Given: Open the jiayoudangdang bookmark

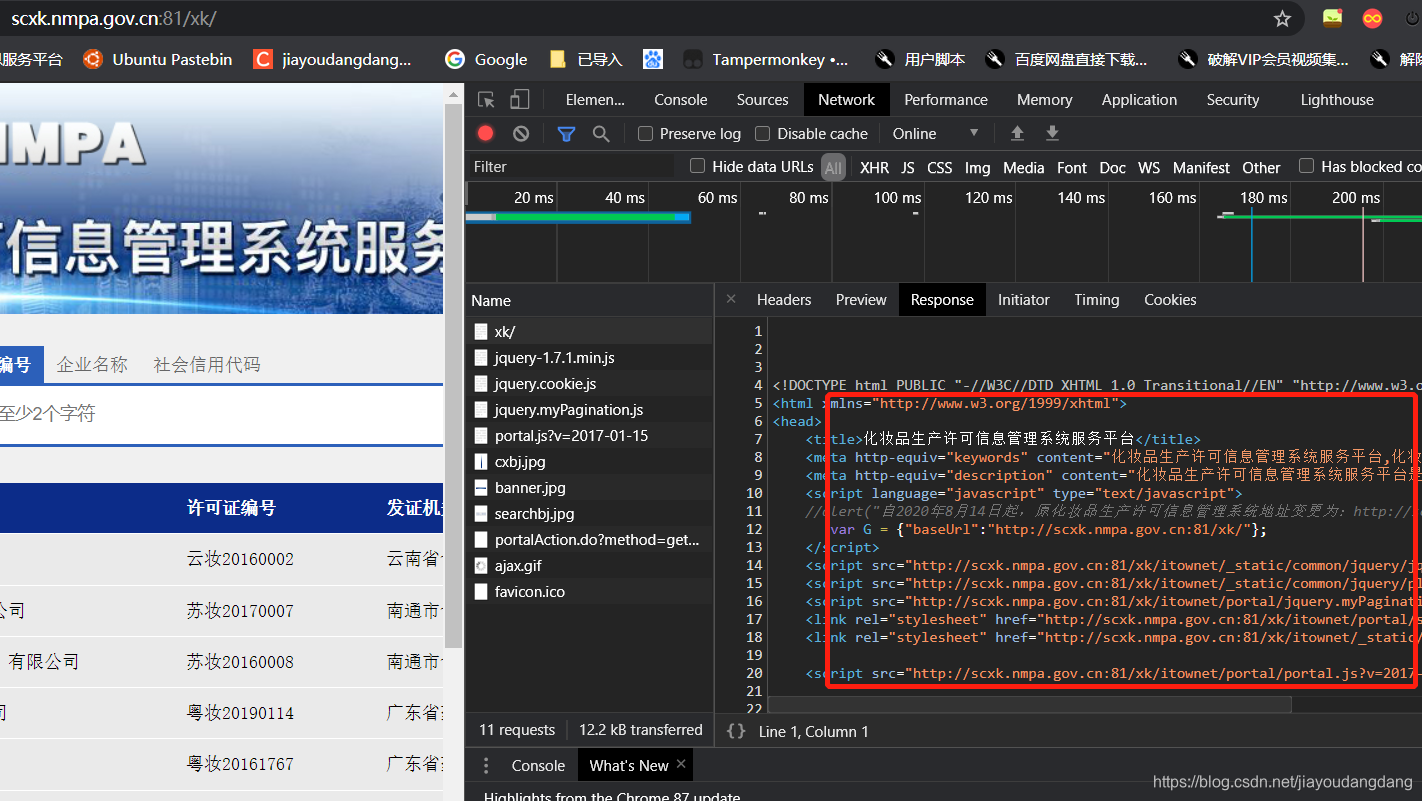Looking at the screenshot, I should coord(333,60).
